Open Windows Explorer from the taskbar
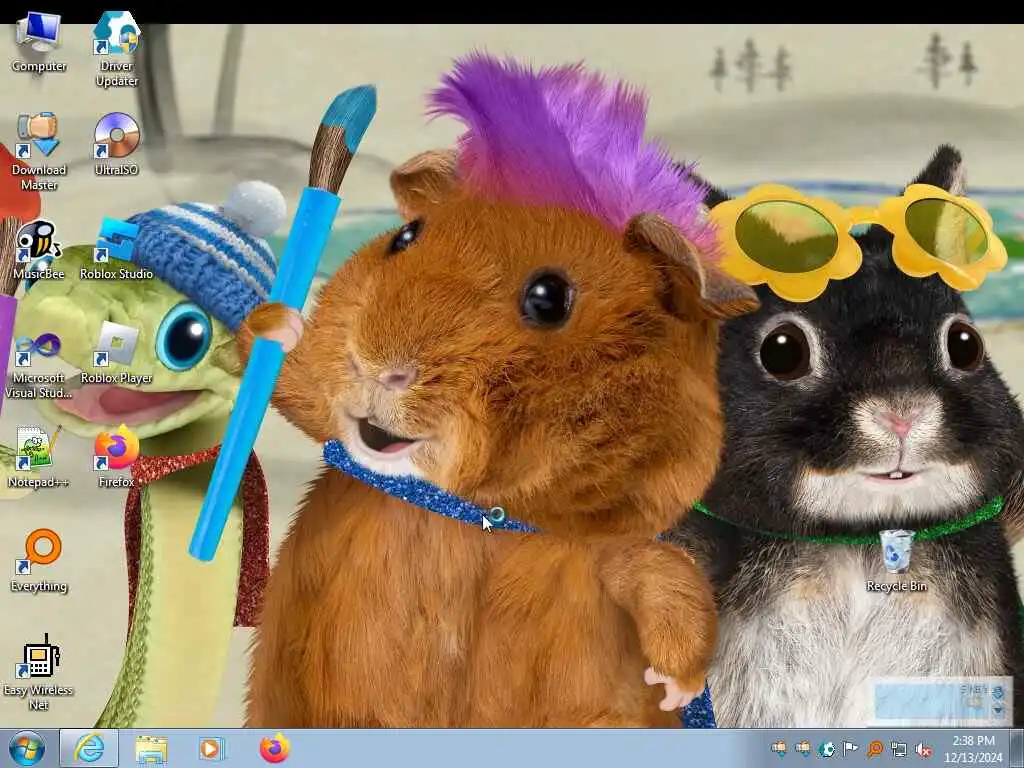1024x768 pixels. [x=151, y=748]
